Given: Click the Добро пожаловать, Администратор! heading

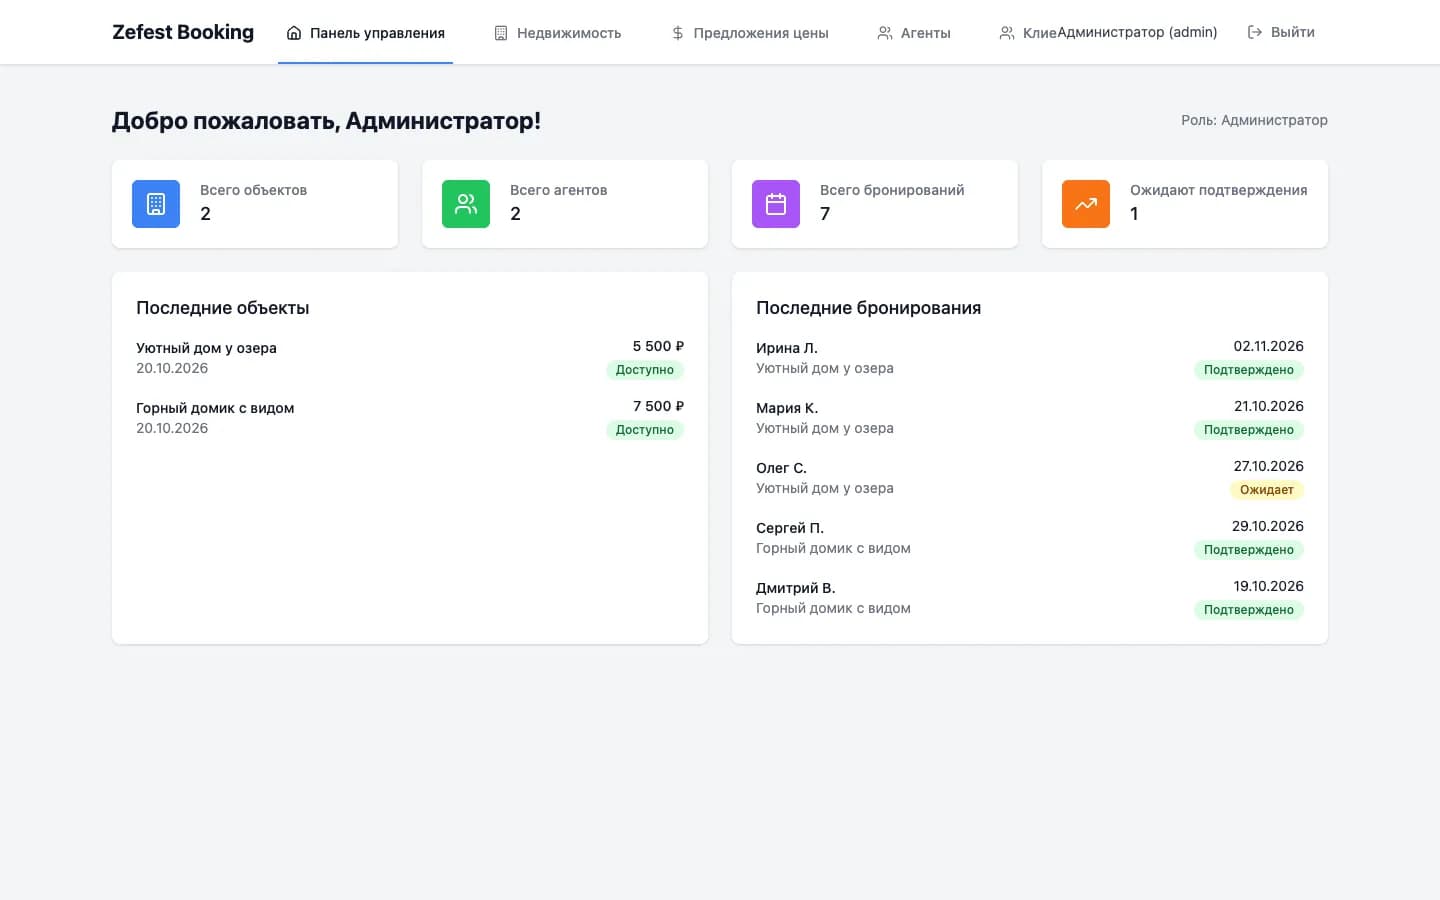Looking at the screenshot, I should 326,121.
